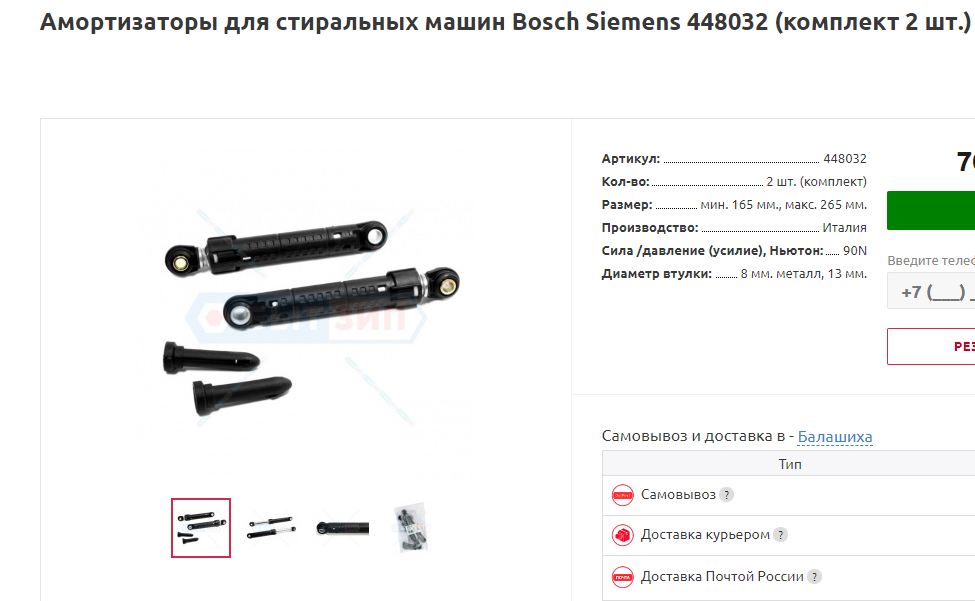Viewport: 975px width, 601px height.
Task: Open help tooltip next to Самовывоз
Action: pyautogui.click(x=726, y=495)
